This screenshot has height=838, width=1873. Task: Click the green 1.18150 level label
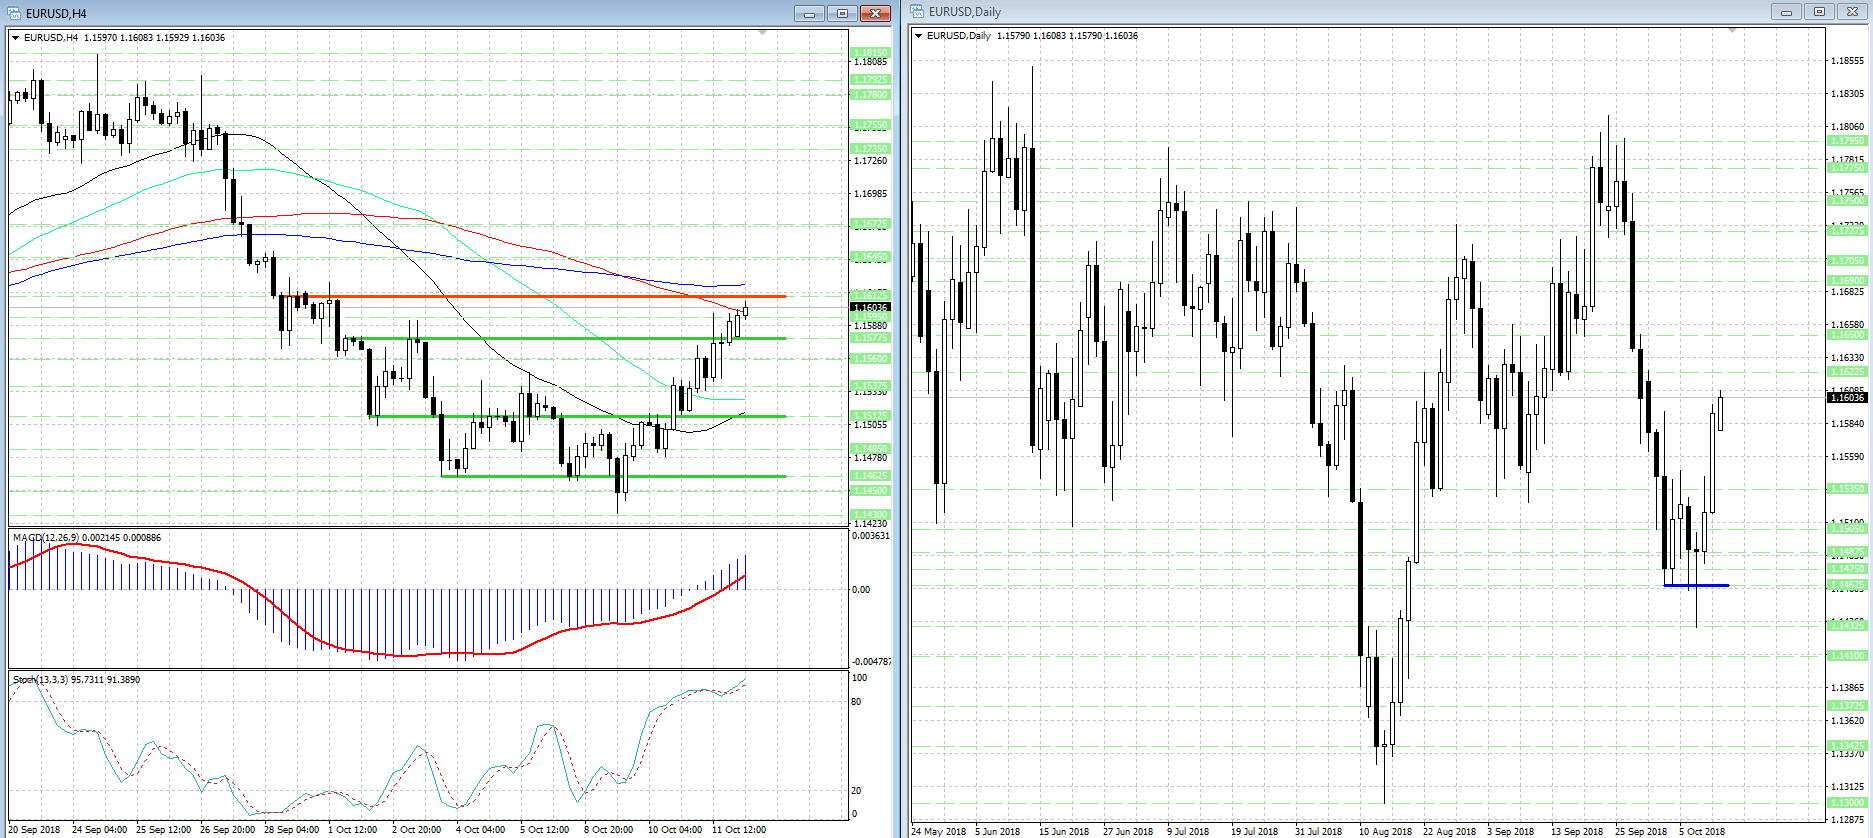coord(869,53)
